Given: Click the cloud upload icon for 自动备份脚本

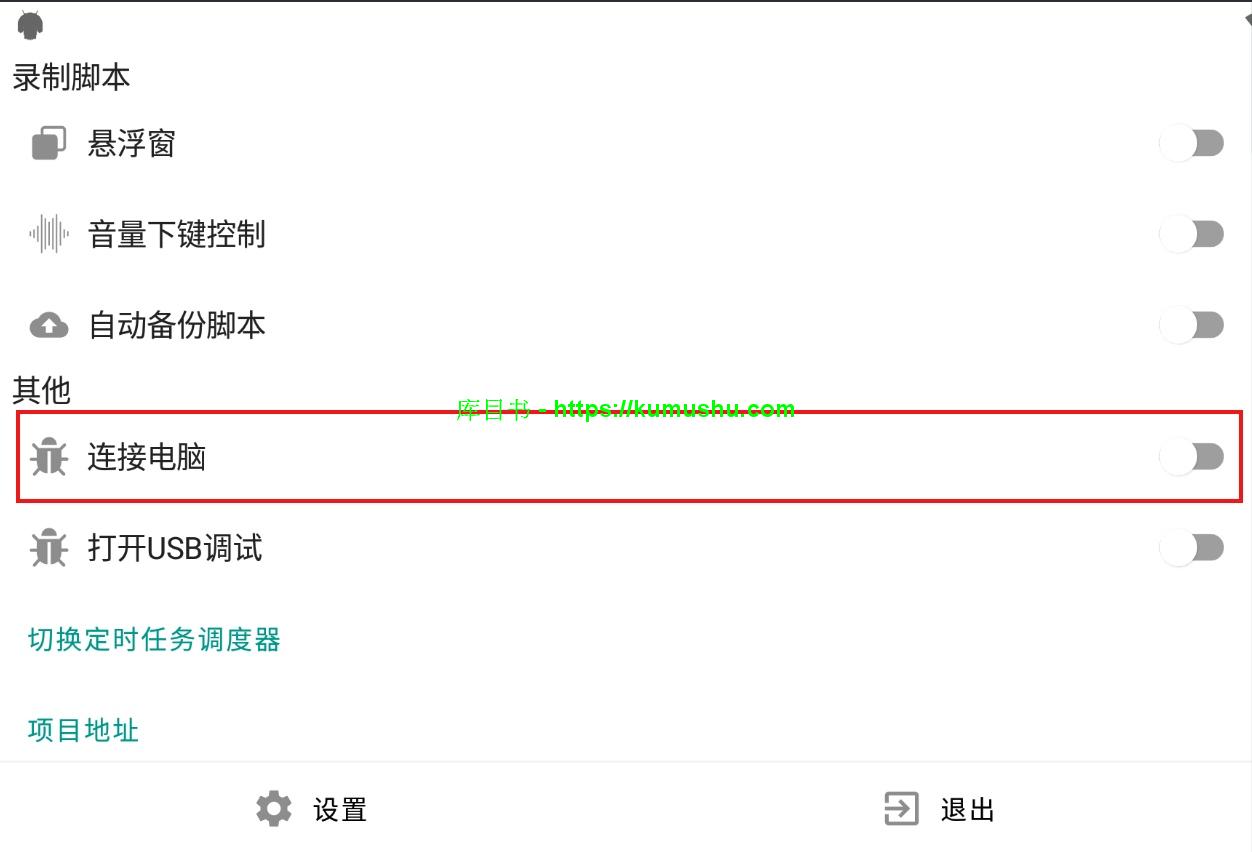Looking at the screenshot, I should [x=49, y=325].
